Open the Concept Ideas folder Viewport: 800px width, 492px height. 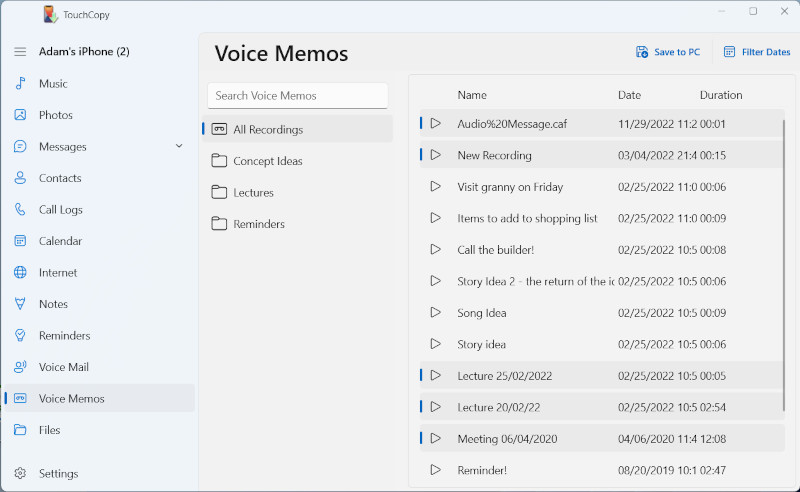(x=267, y=161)
